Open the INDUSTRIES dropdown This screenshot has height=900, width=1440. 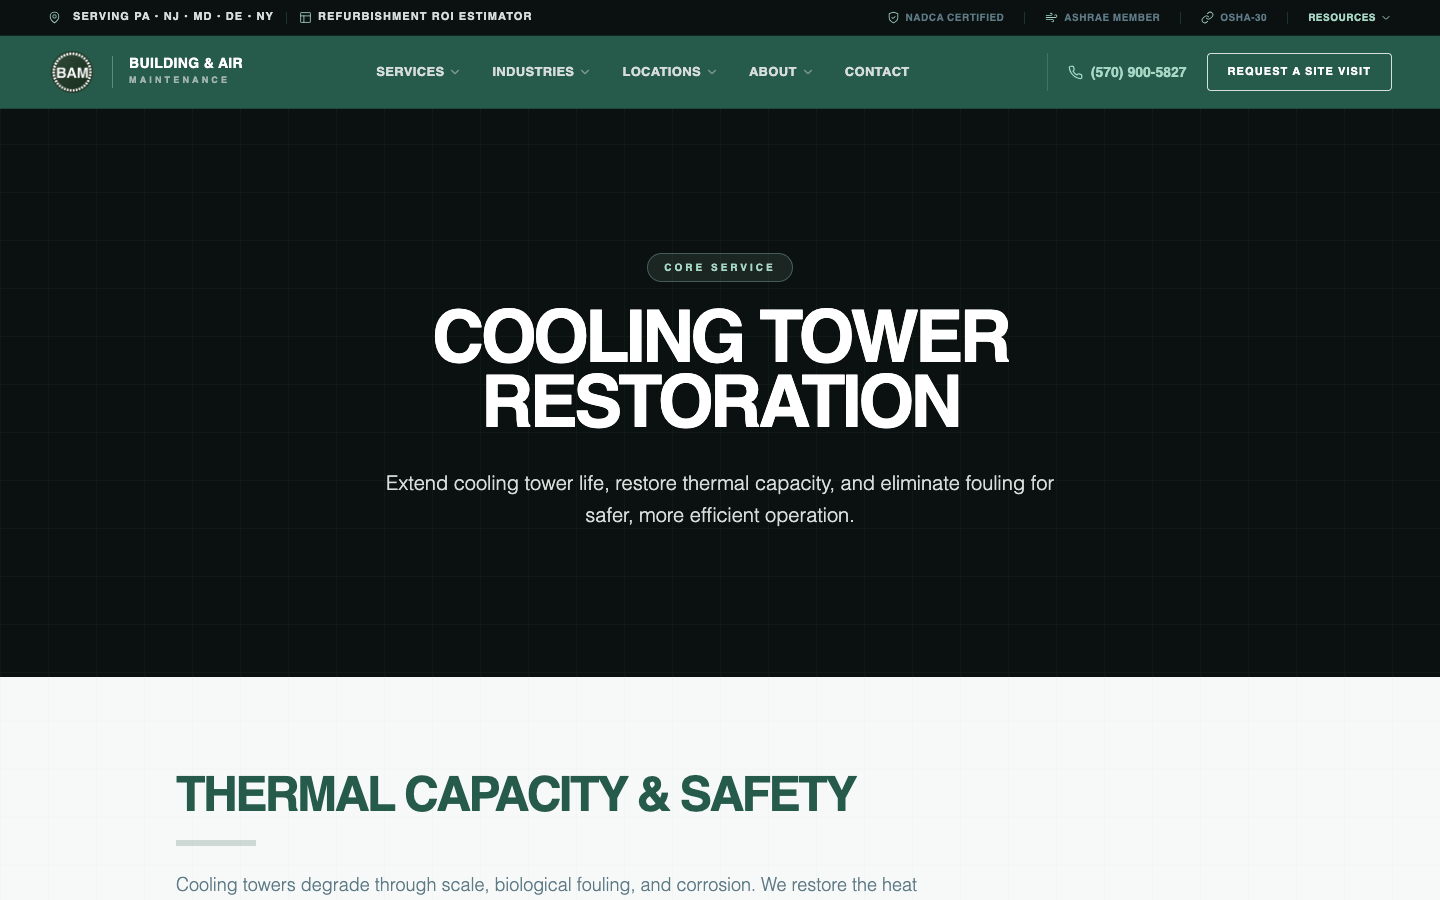pos(540,72)
